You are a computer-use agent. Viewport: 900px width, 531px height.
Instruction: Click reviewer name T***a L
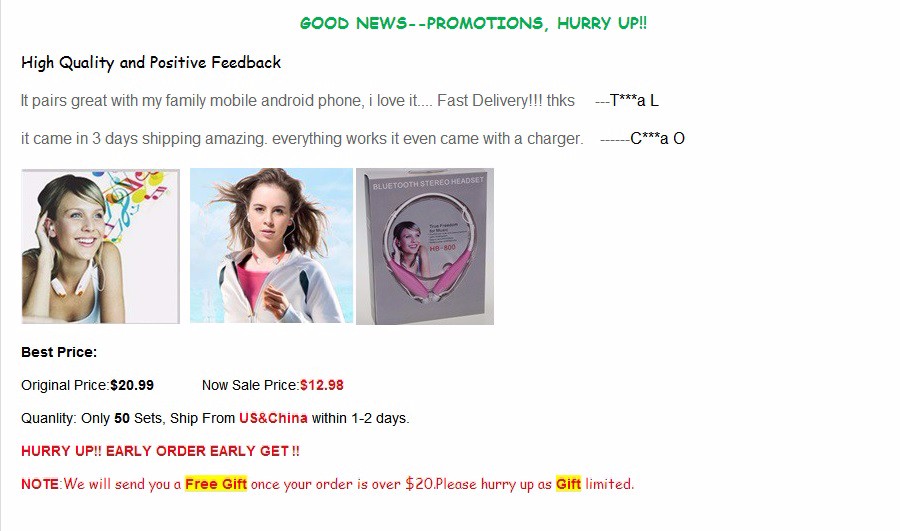coord(634,101)
